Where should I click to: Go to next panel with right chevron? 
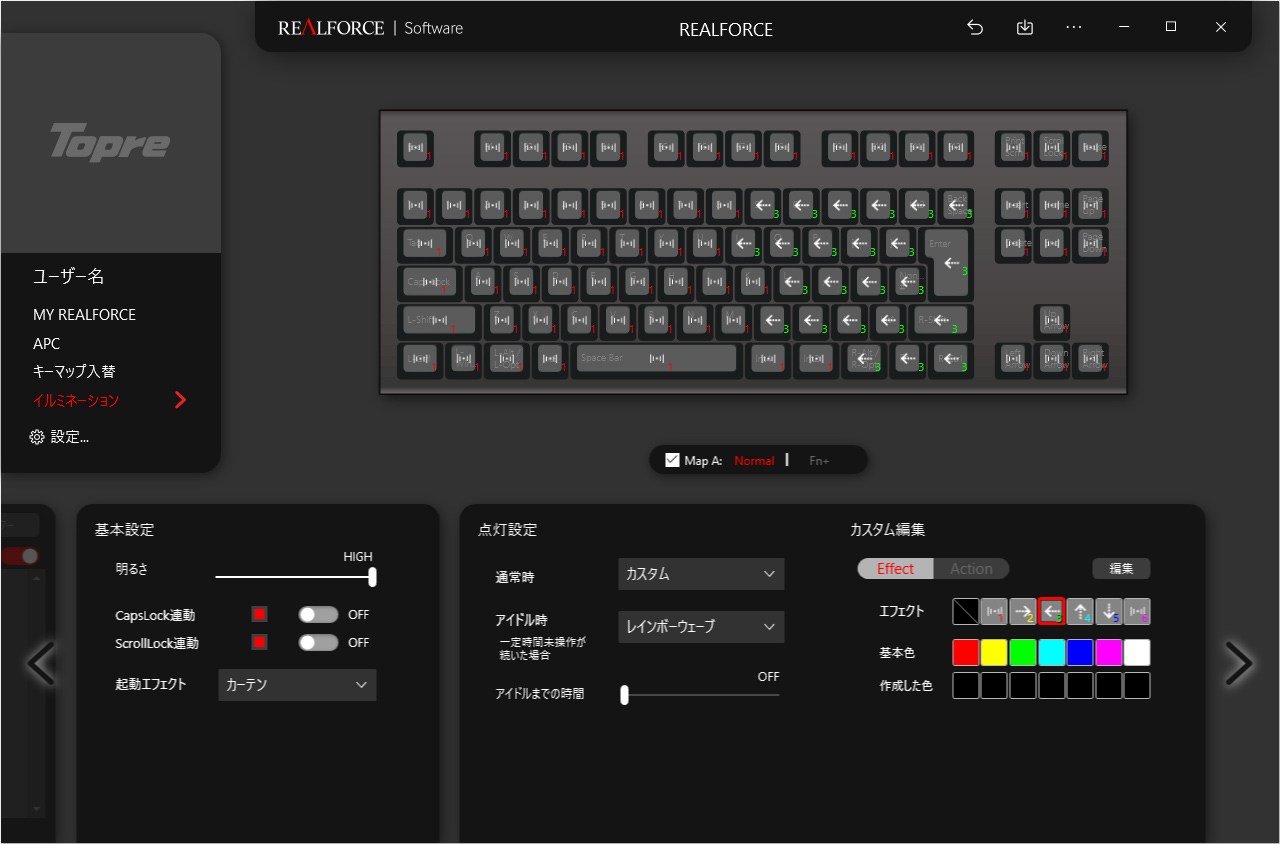point(1238,662)
